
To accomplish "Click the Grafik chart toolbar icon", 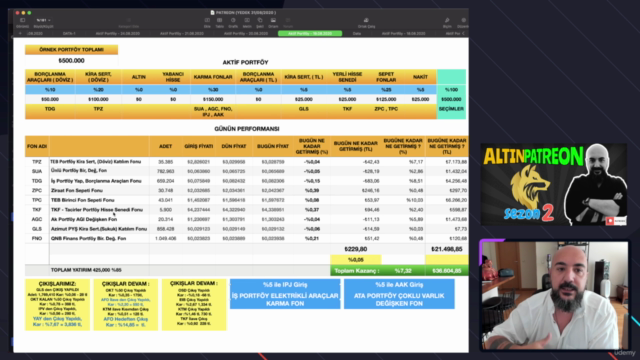I will pos(233,20).
